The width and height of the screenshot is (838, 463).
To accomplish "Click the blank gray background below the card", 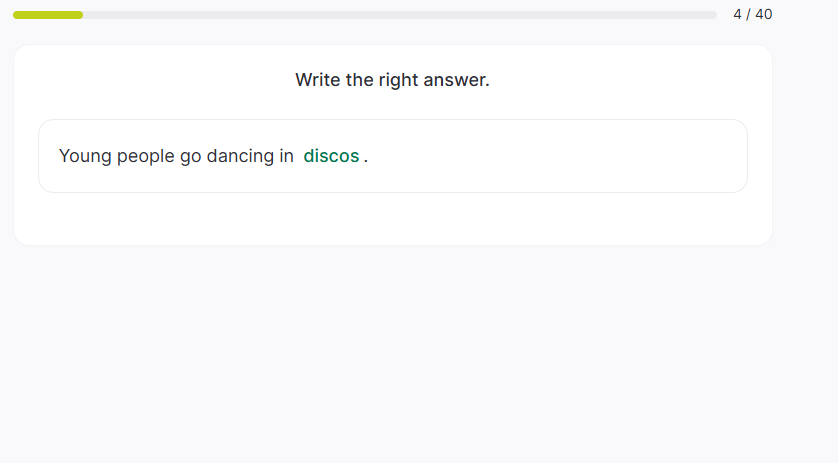I will 400,350.
